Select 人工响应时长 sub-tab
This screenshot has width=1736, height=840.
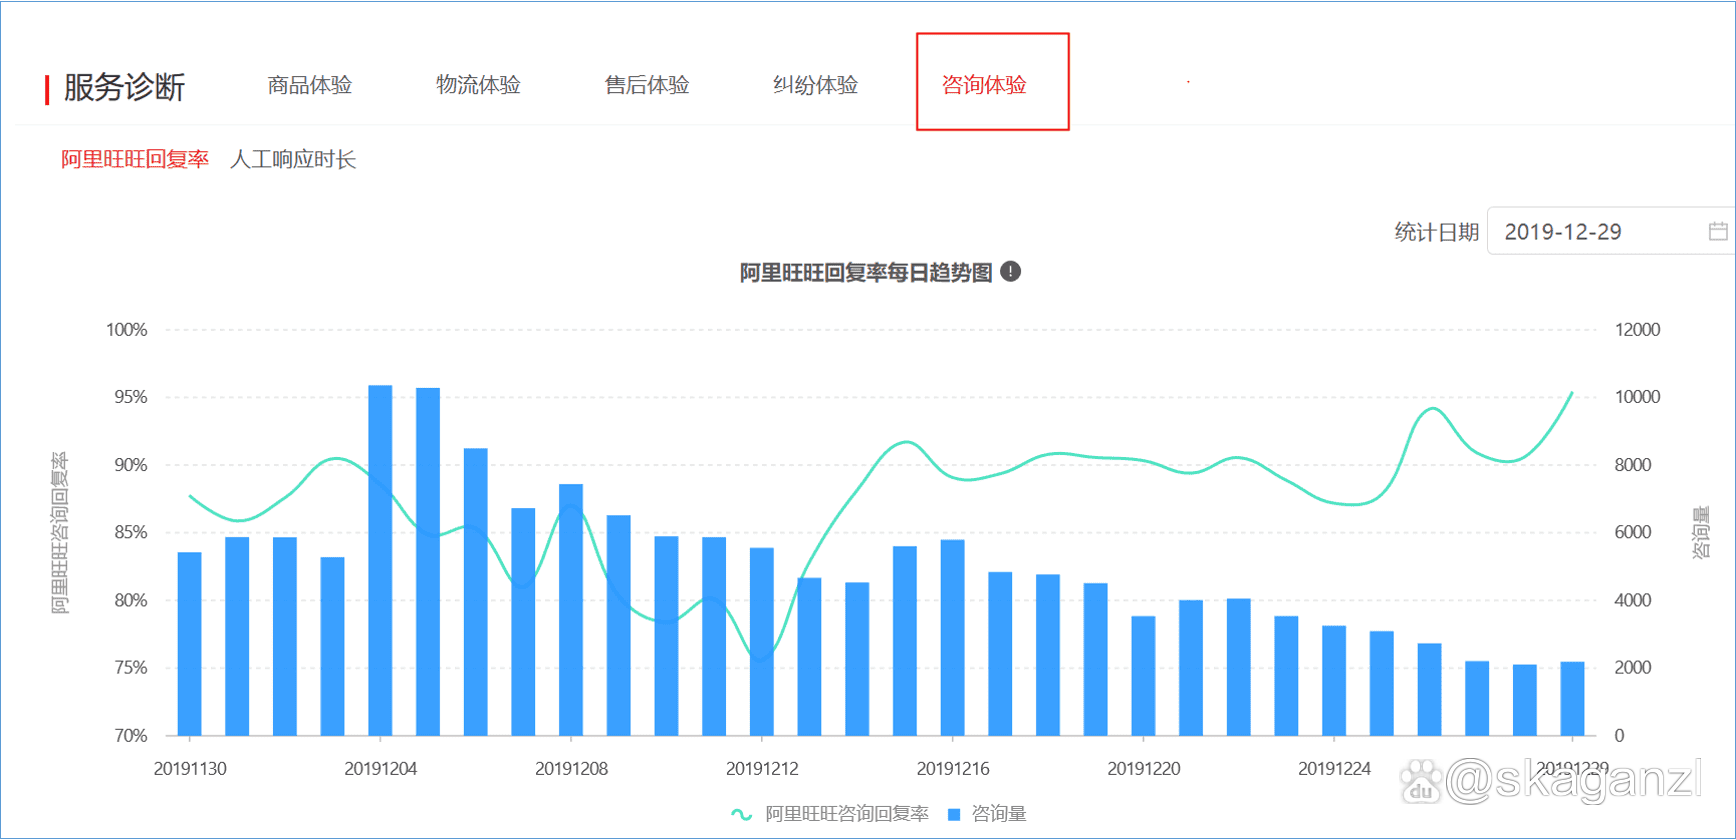pyautogui.click(x=293, y=159)
